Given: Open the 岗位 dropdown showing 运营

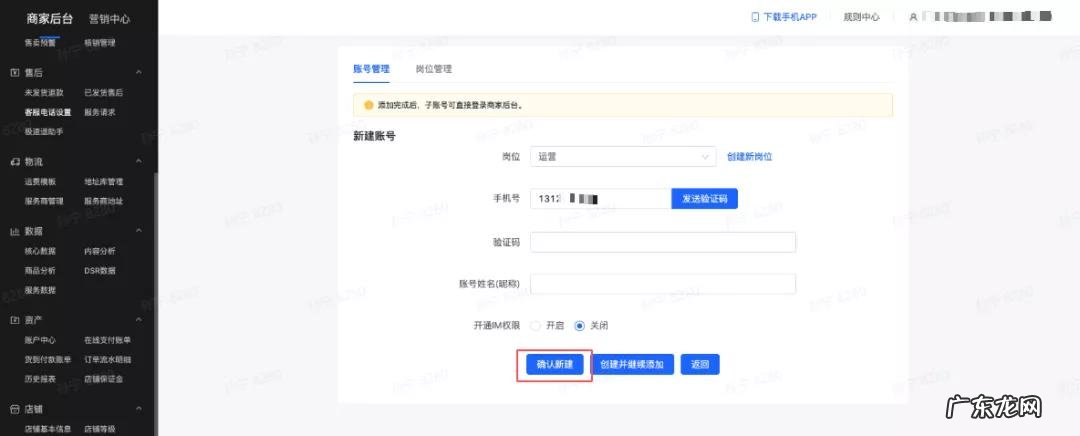Looking at the screenshot, I should pos(623,157).
